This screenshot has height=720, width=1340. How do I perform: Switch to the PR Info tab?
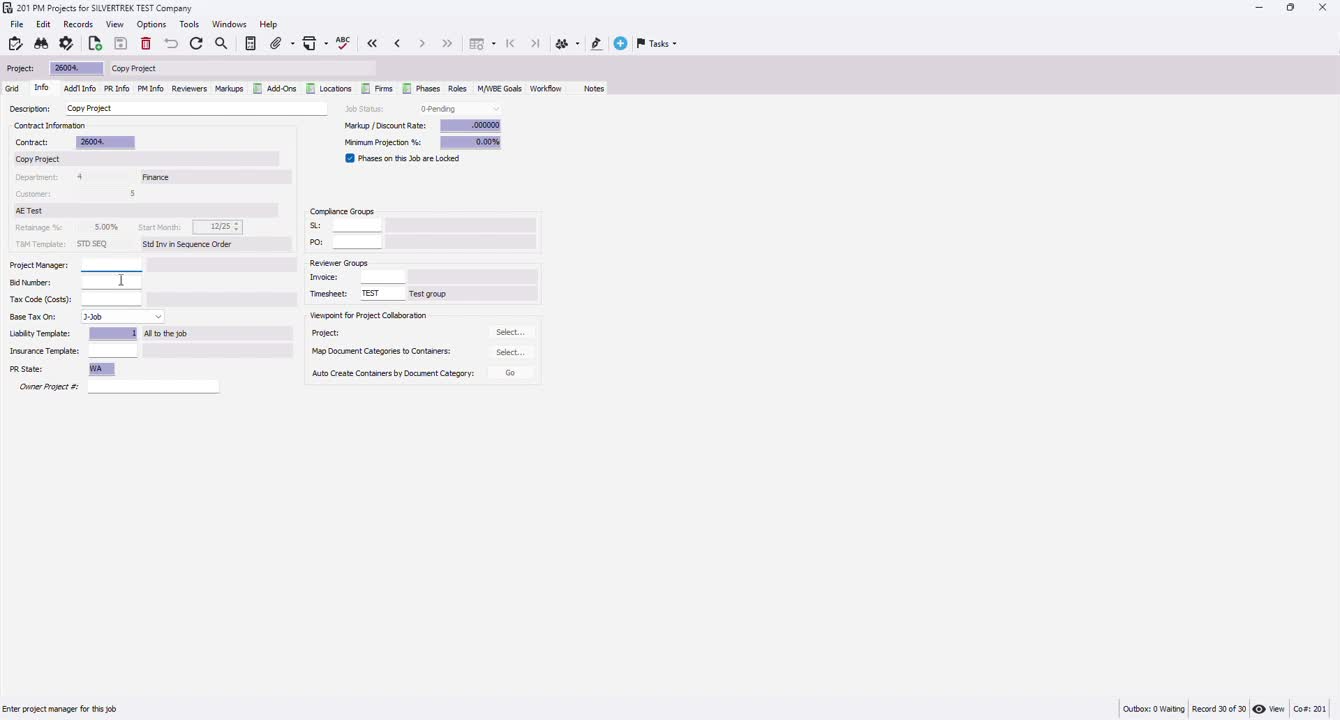pyautogui.click(x=117, y=89)
